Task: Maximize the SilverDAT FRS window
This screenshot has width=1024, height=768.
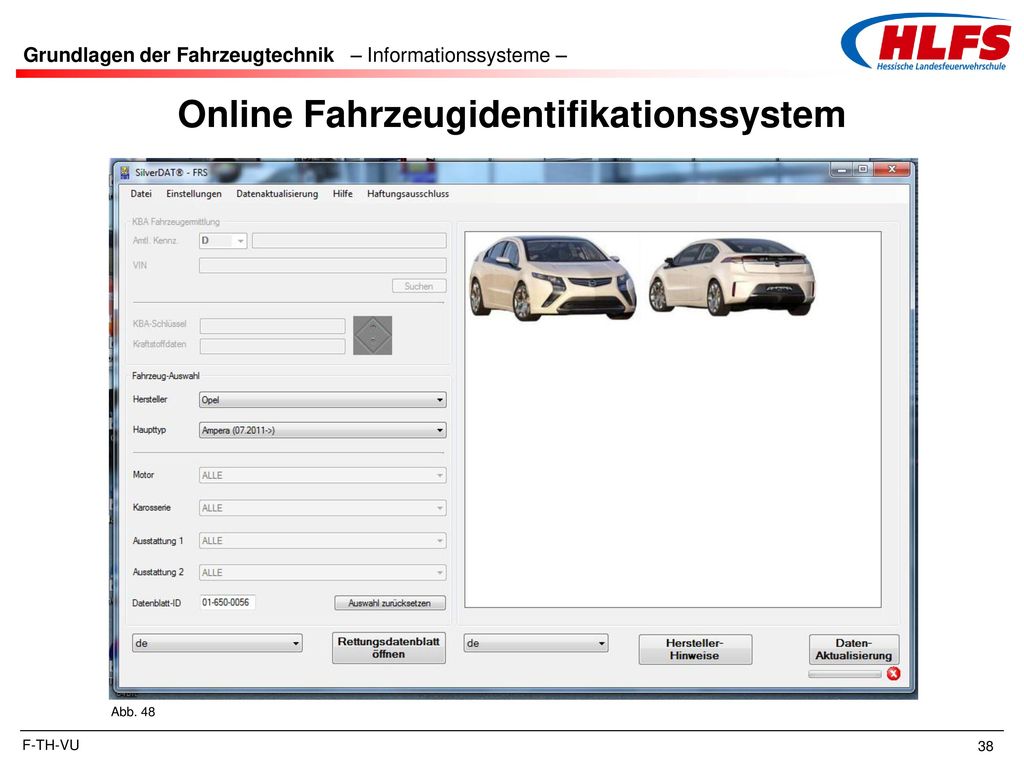Action: (863, 170)
